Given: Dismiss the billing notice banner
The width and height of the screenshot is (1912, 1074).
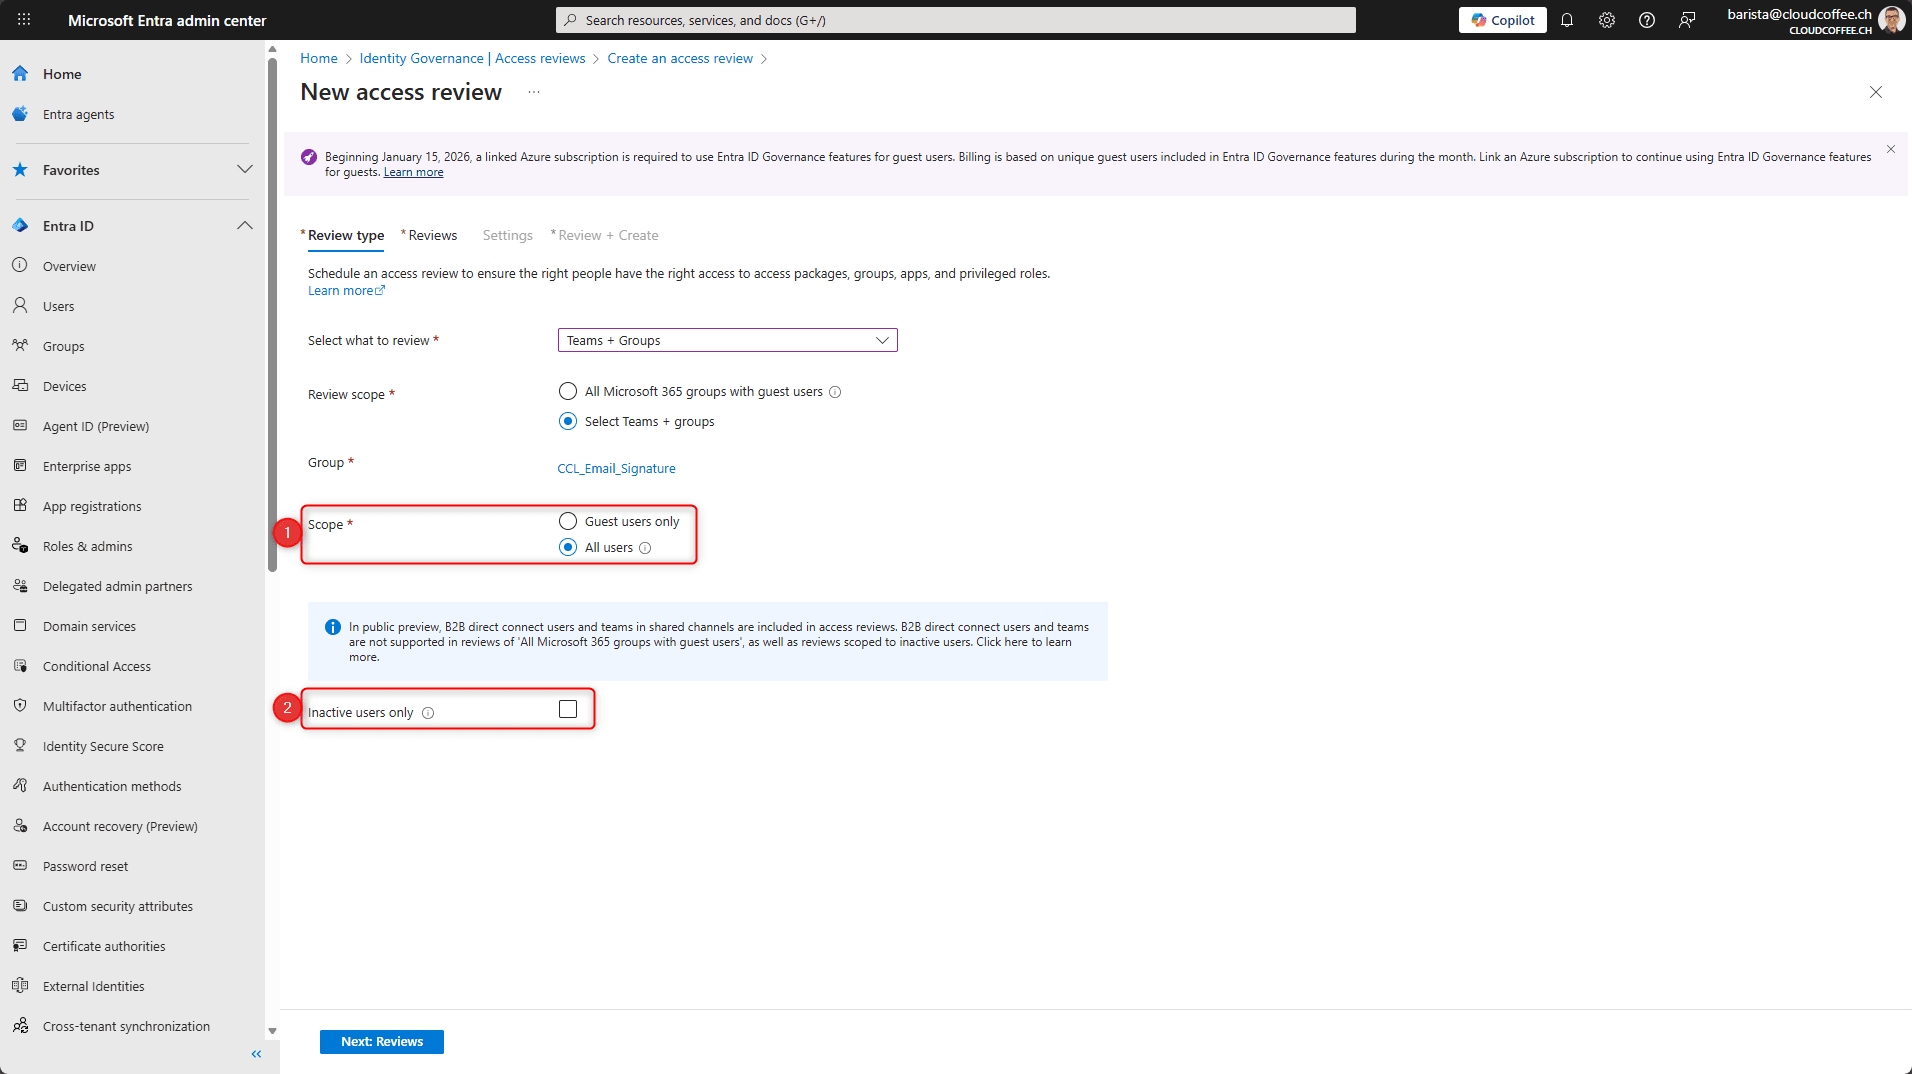Looking at the screenshot, I should pyautogui.click(x=1891, y=149).
